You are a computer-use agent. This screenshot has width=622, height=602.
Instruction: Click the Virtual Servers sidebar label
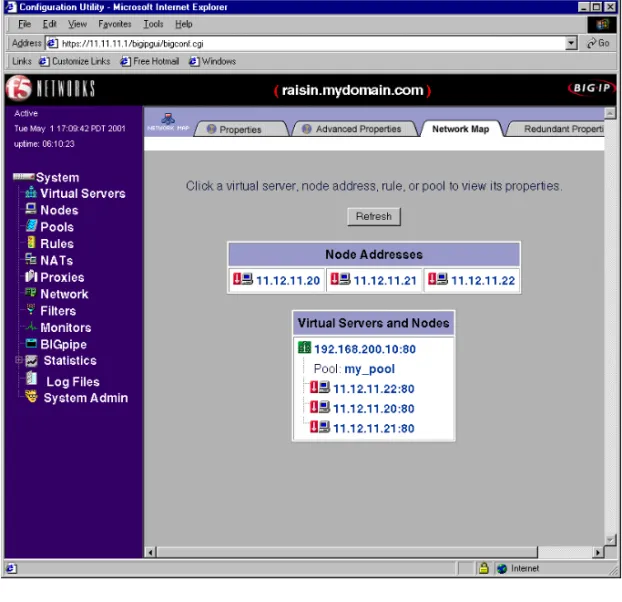click(83, 194)
